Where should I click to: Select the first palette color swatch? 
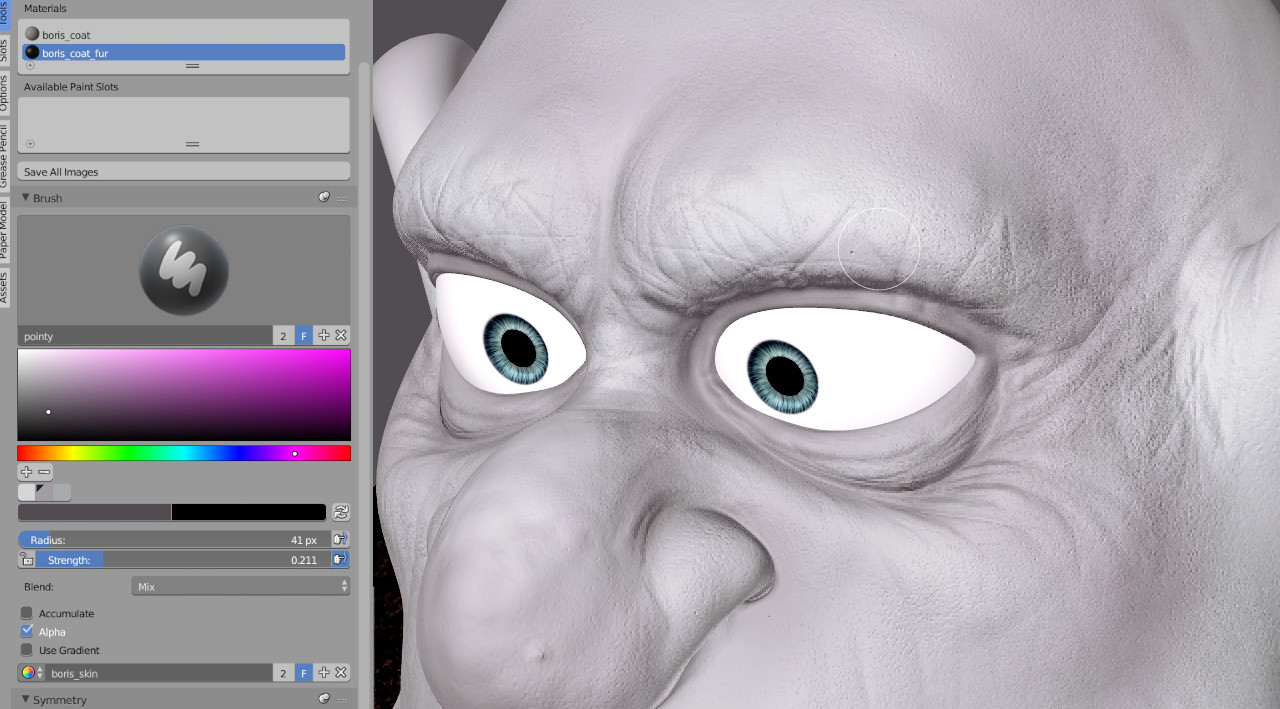coord(26,492)
